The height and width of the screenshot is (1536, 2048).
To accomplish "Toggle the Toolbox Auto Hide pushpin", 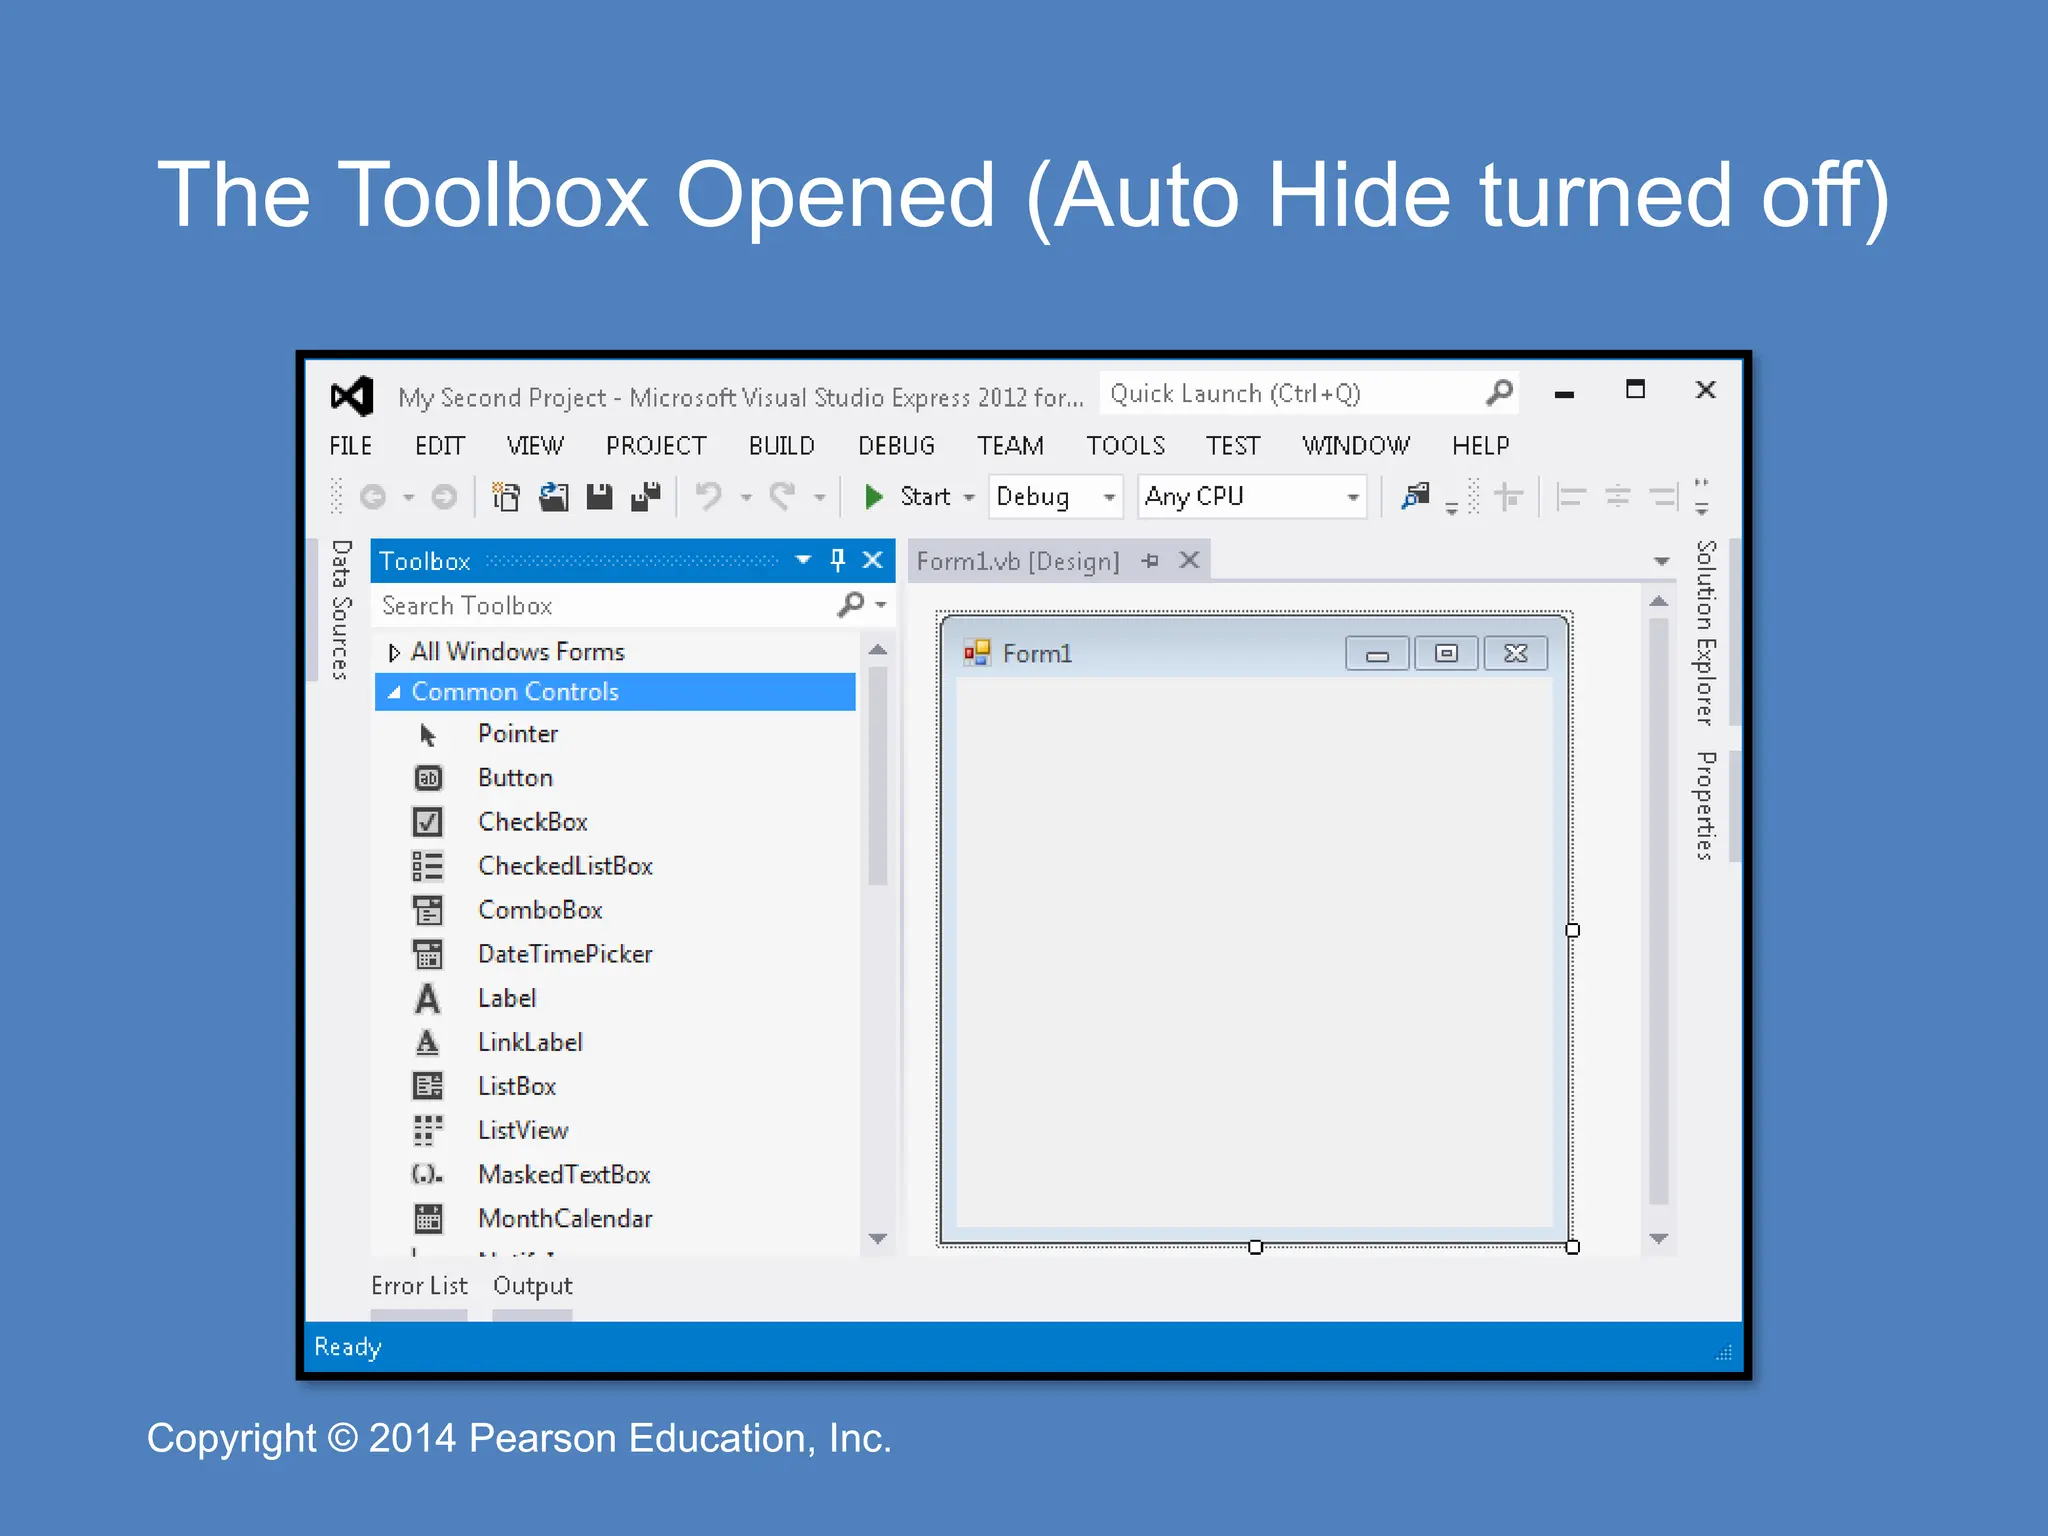I will pyautogui.click(x=838, y=561).
